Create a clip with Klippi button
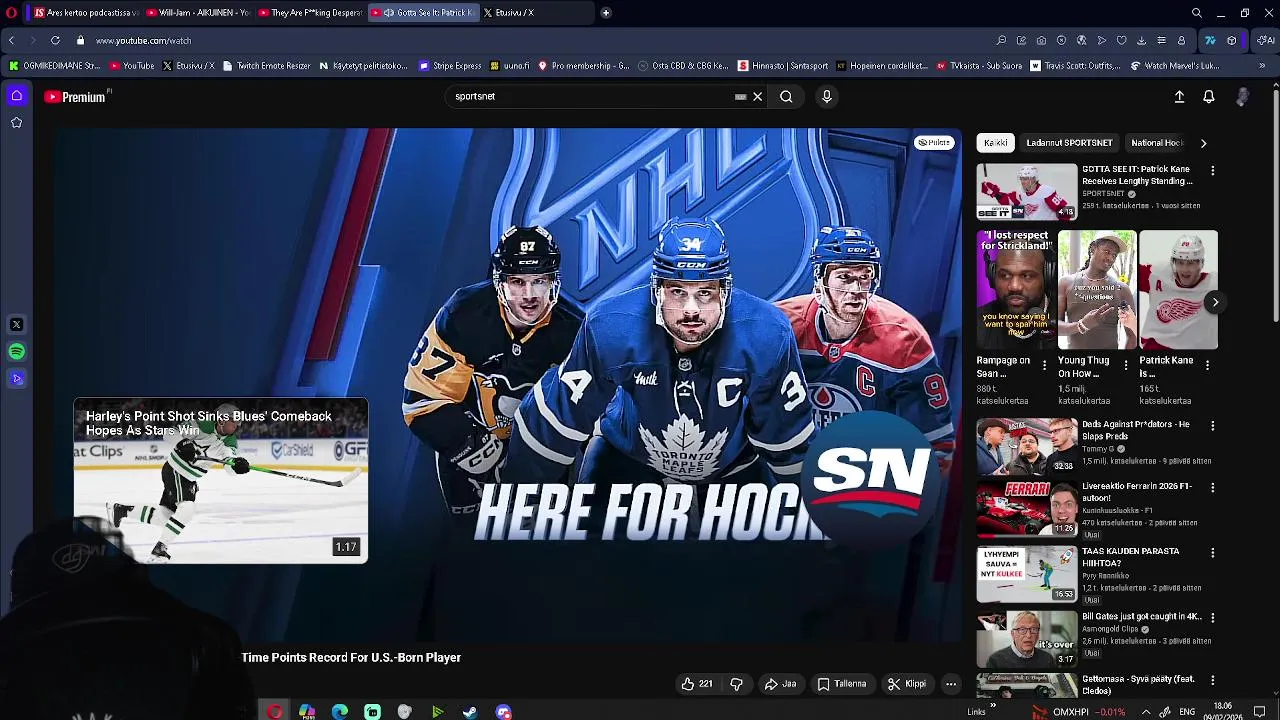The image size is (1280, 720). [907, 684]
